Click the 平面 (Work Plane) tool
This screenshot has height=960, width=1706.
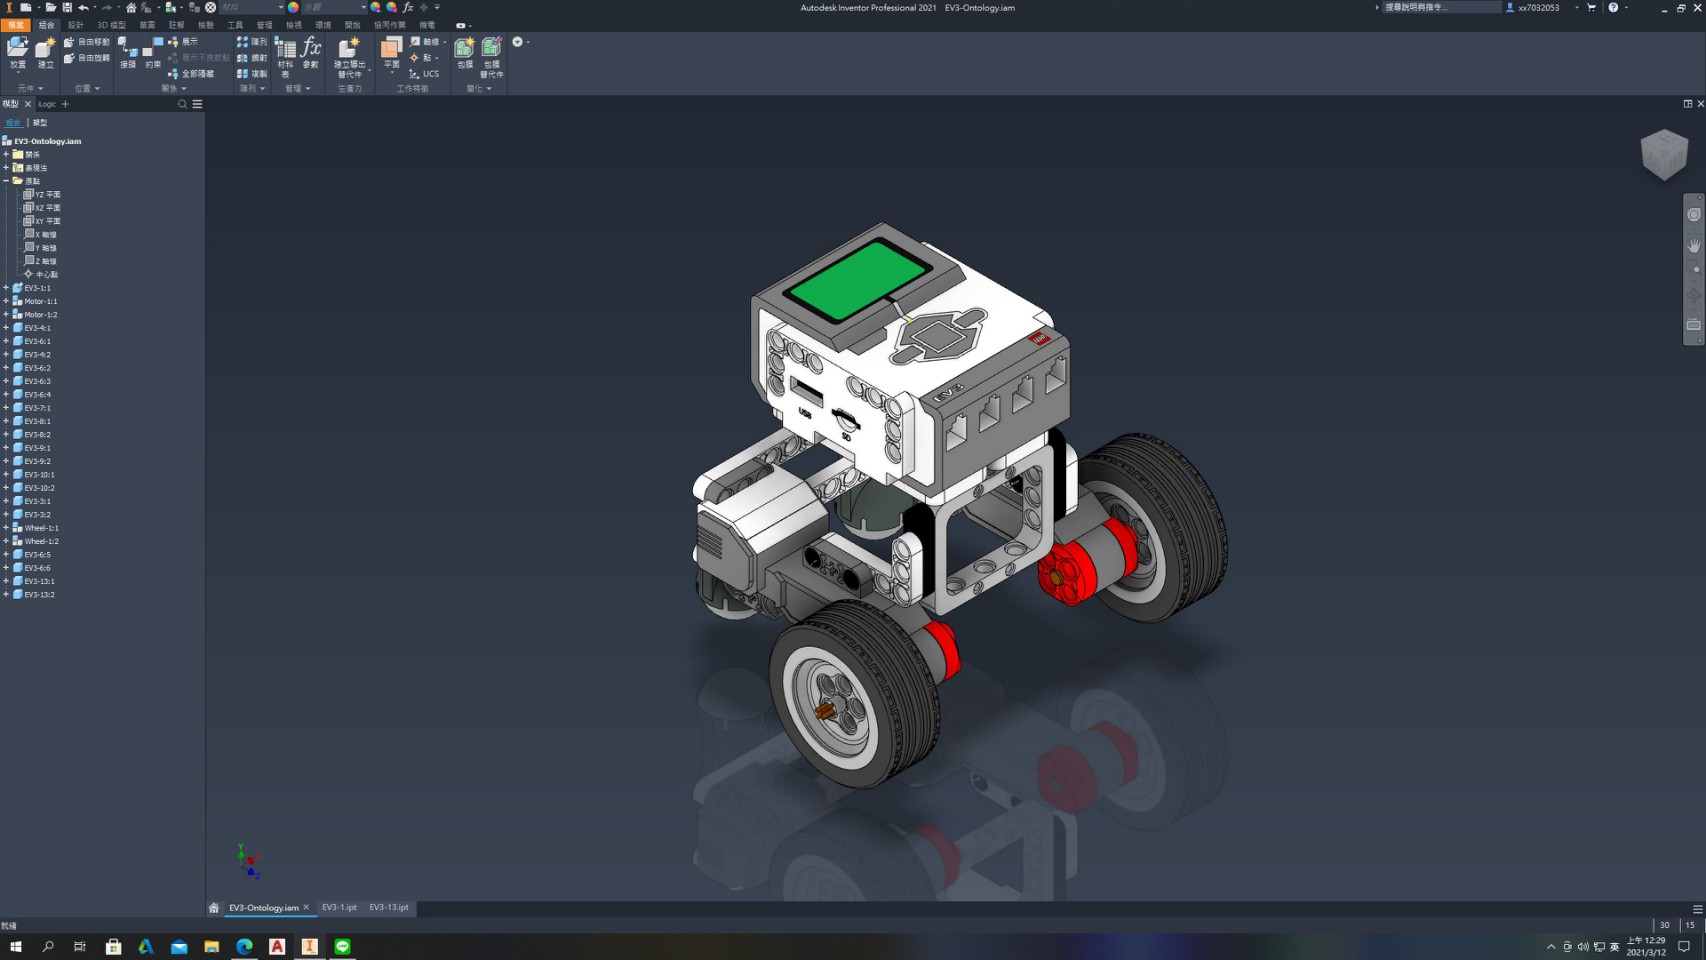pyautogui.click(x=391, y=53)
